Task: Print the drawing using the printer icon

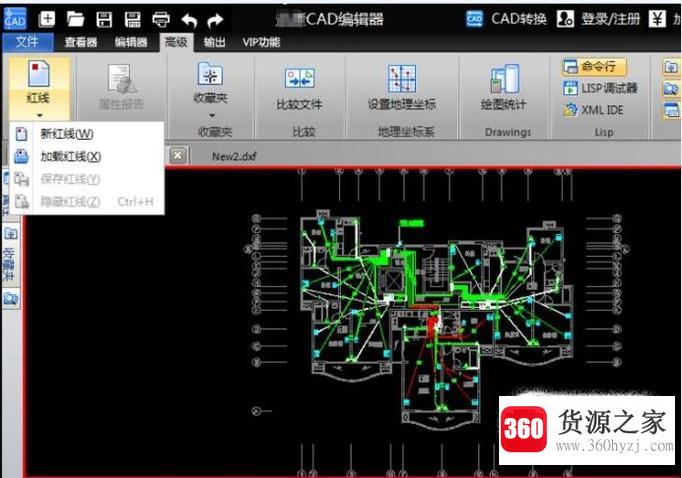Action: [161, 20]
